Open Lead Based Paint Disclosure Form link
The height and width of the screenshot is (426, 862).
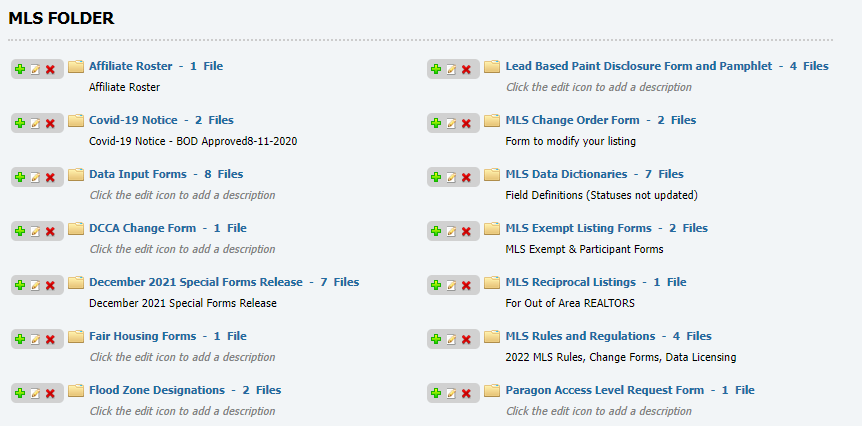click(667, 67)
